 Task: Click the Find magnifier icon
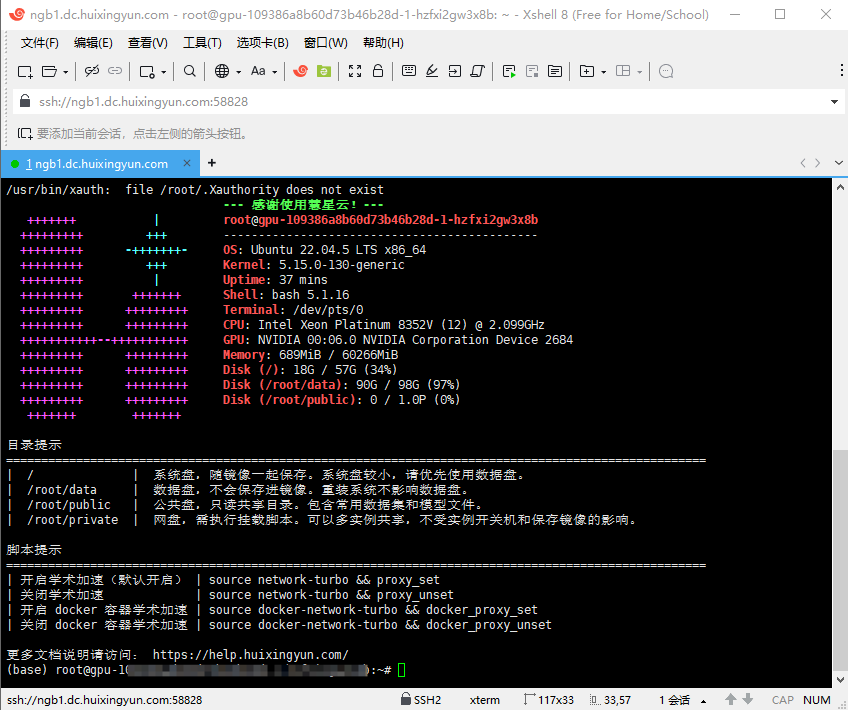tap(190, 71)
